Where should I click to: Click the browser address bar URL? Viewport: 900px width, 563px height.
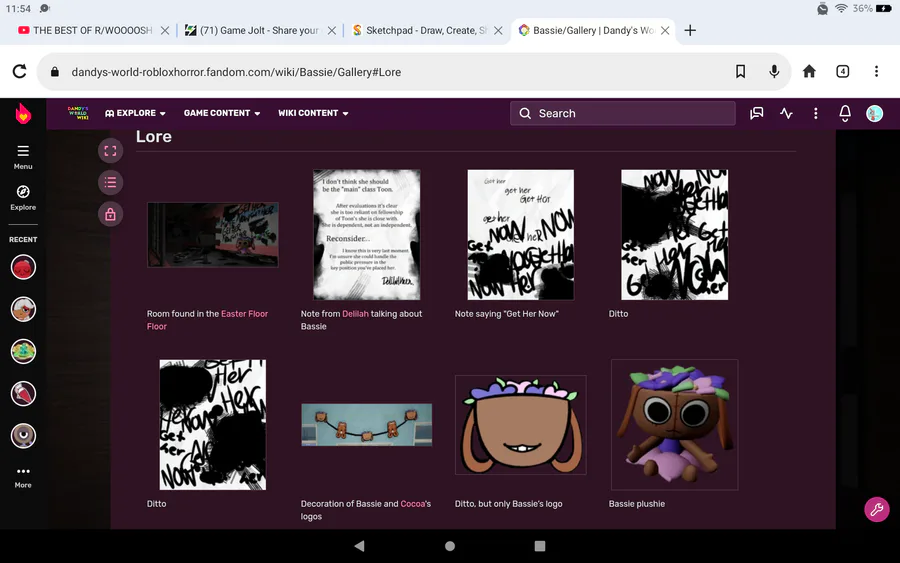click(236, 72)
